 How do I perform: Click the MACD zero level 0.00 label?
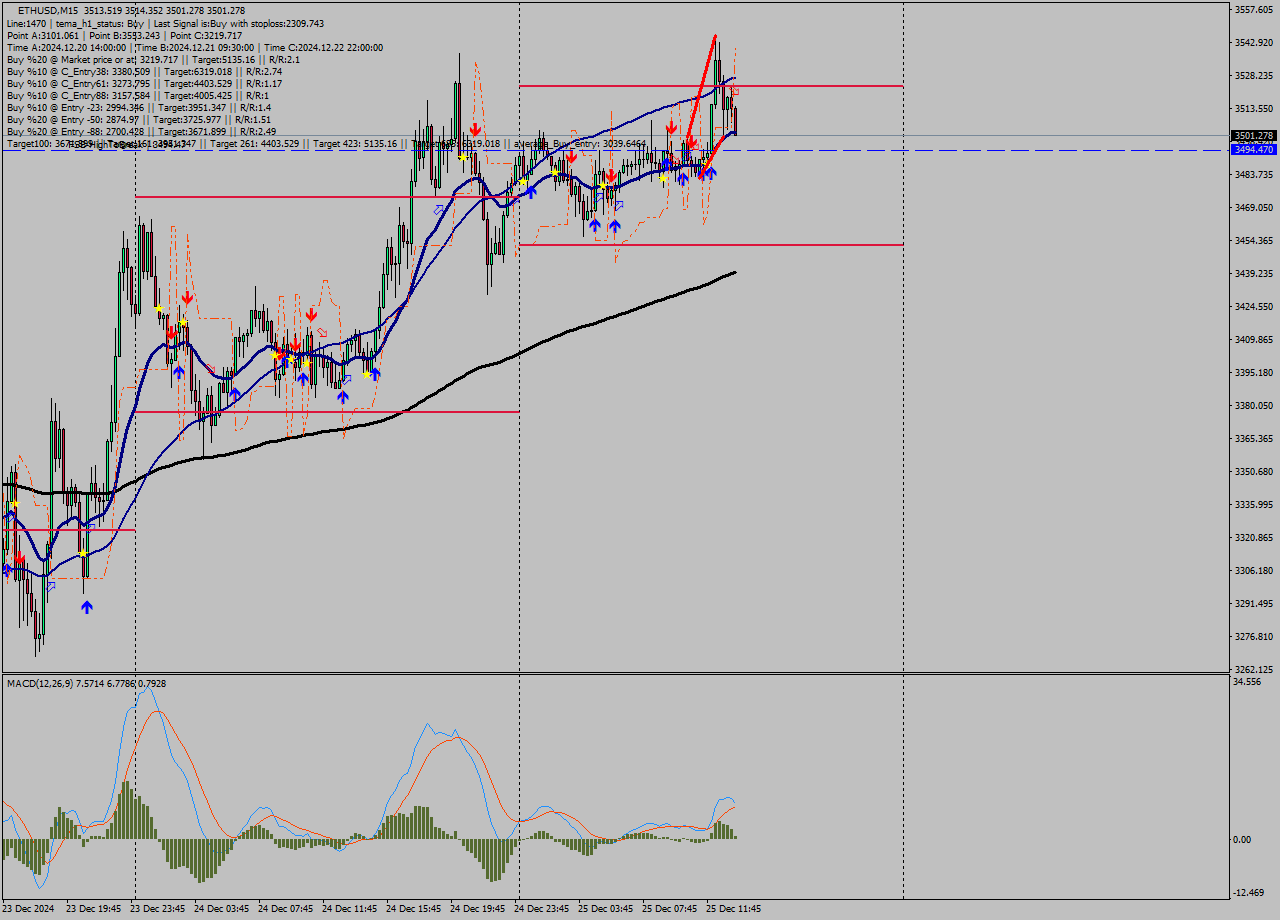point(1243,839)
